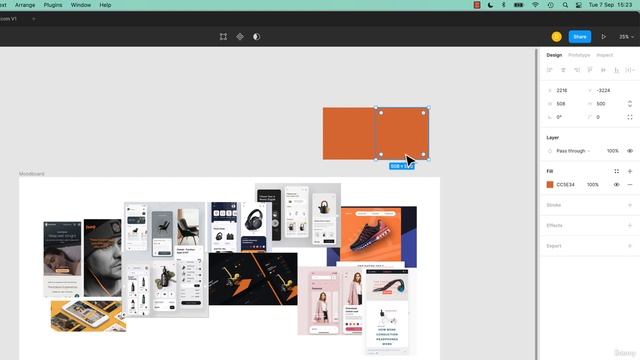The image size is (640, 360).
Task: Add a stroke with Stroke plus icon
Action: point(630,205)
